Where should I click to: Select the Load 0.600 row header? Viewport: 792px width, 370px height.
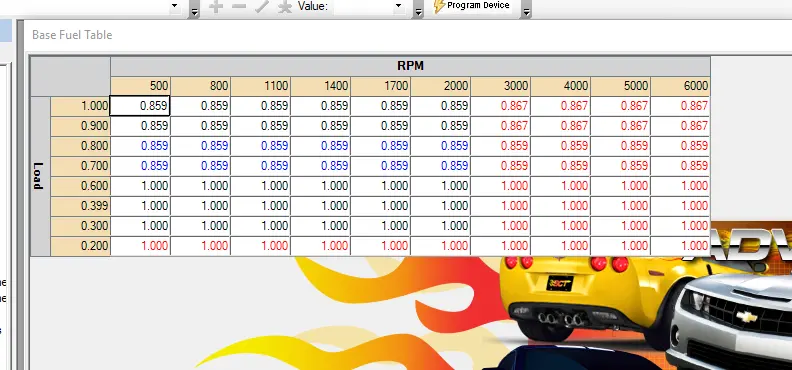click(x=80, y=186)
